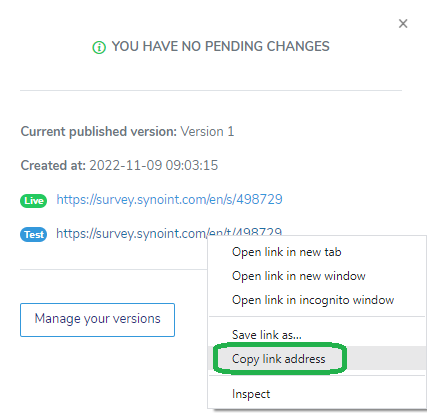Click the green Live badge
427x413 pixels.
pos(34,201)
